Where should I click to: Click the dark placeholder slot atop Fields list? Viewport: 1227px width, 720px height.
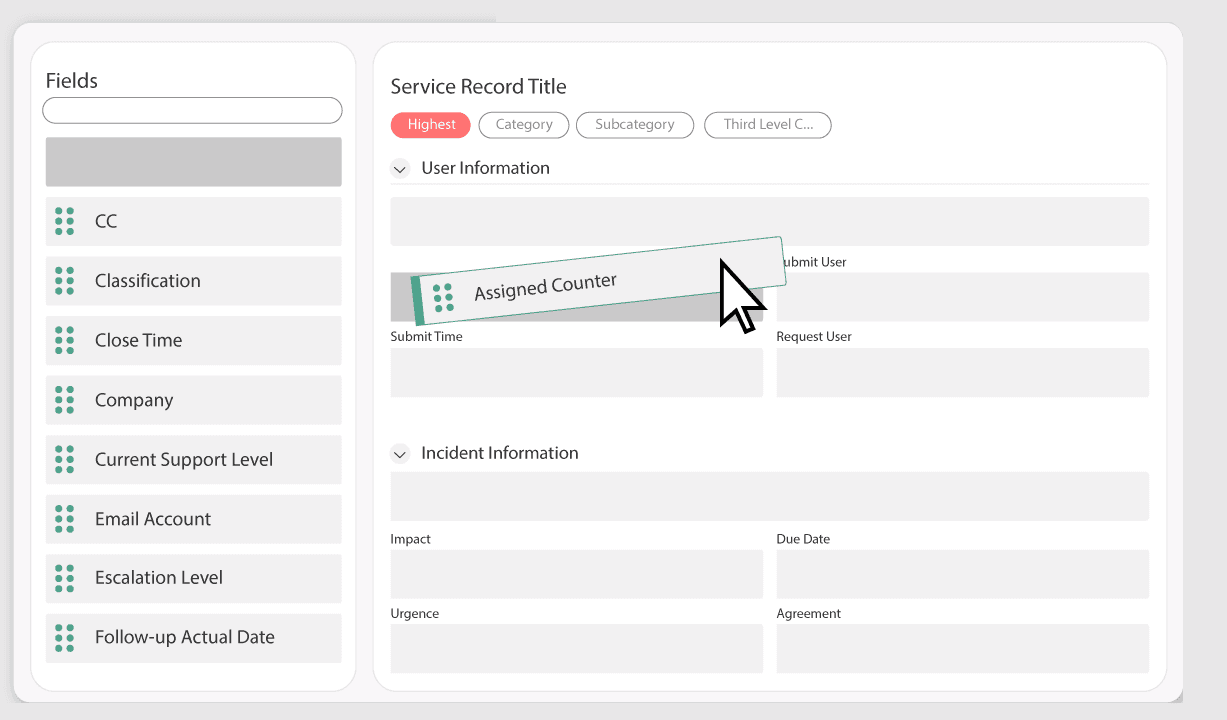193,162
